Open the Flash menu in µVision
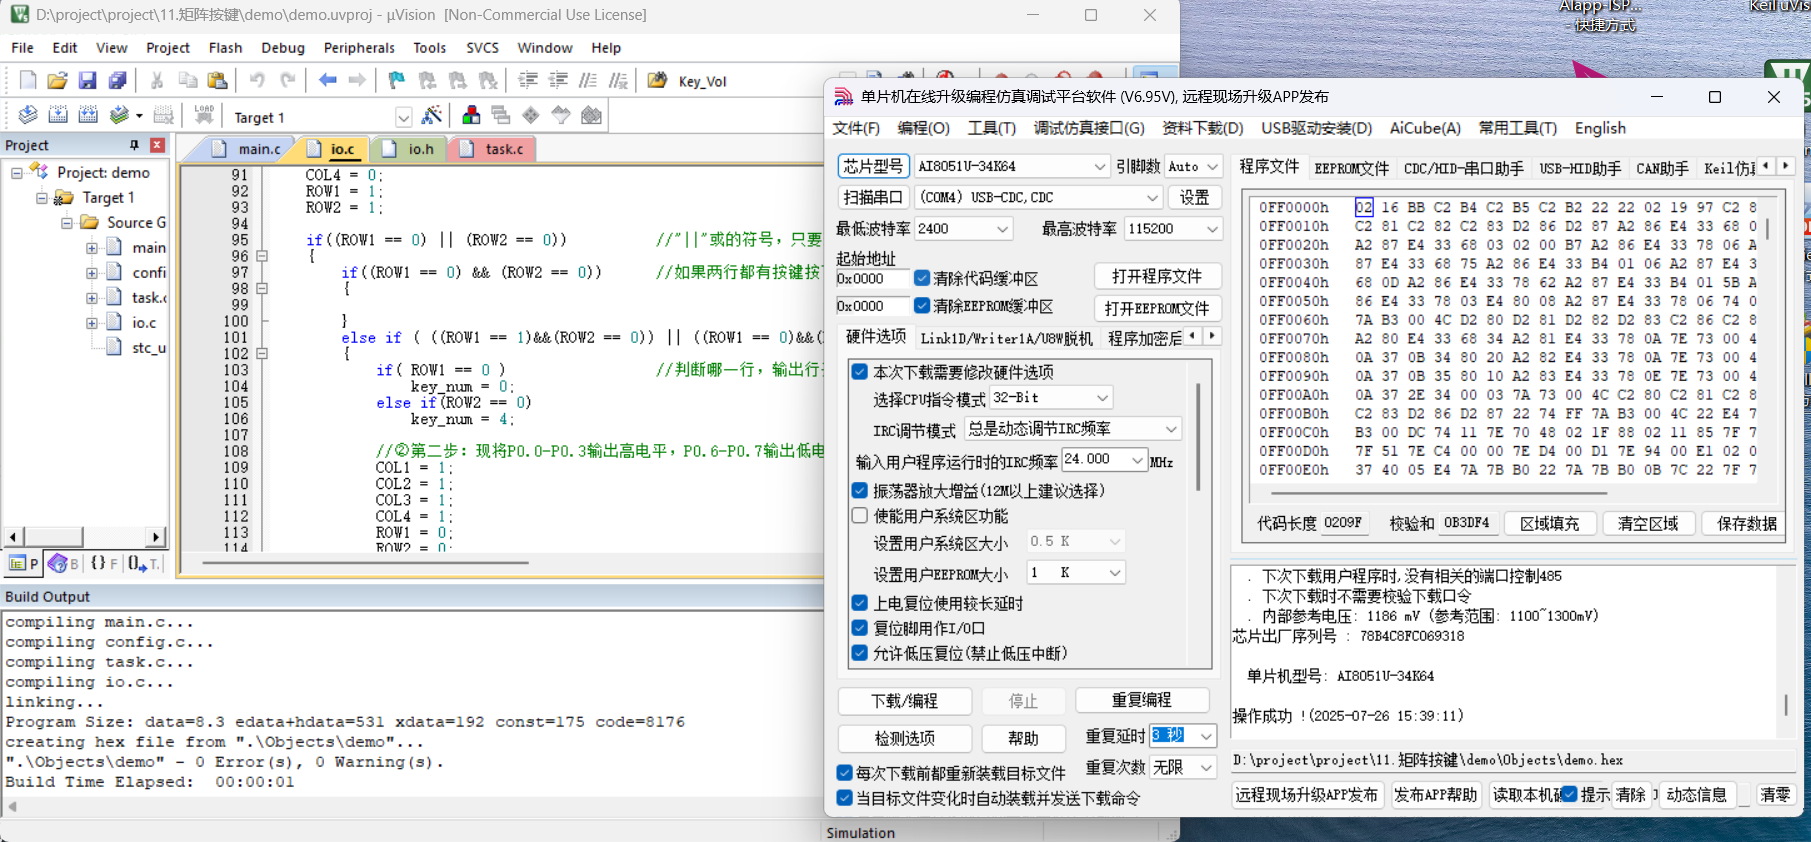 click(225, 47)
